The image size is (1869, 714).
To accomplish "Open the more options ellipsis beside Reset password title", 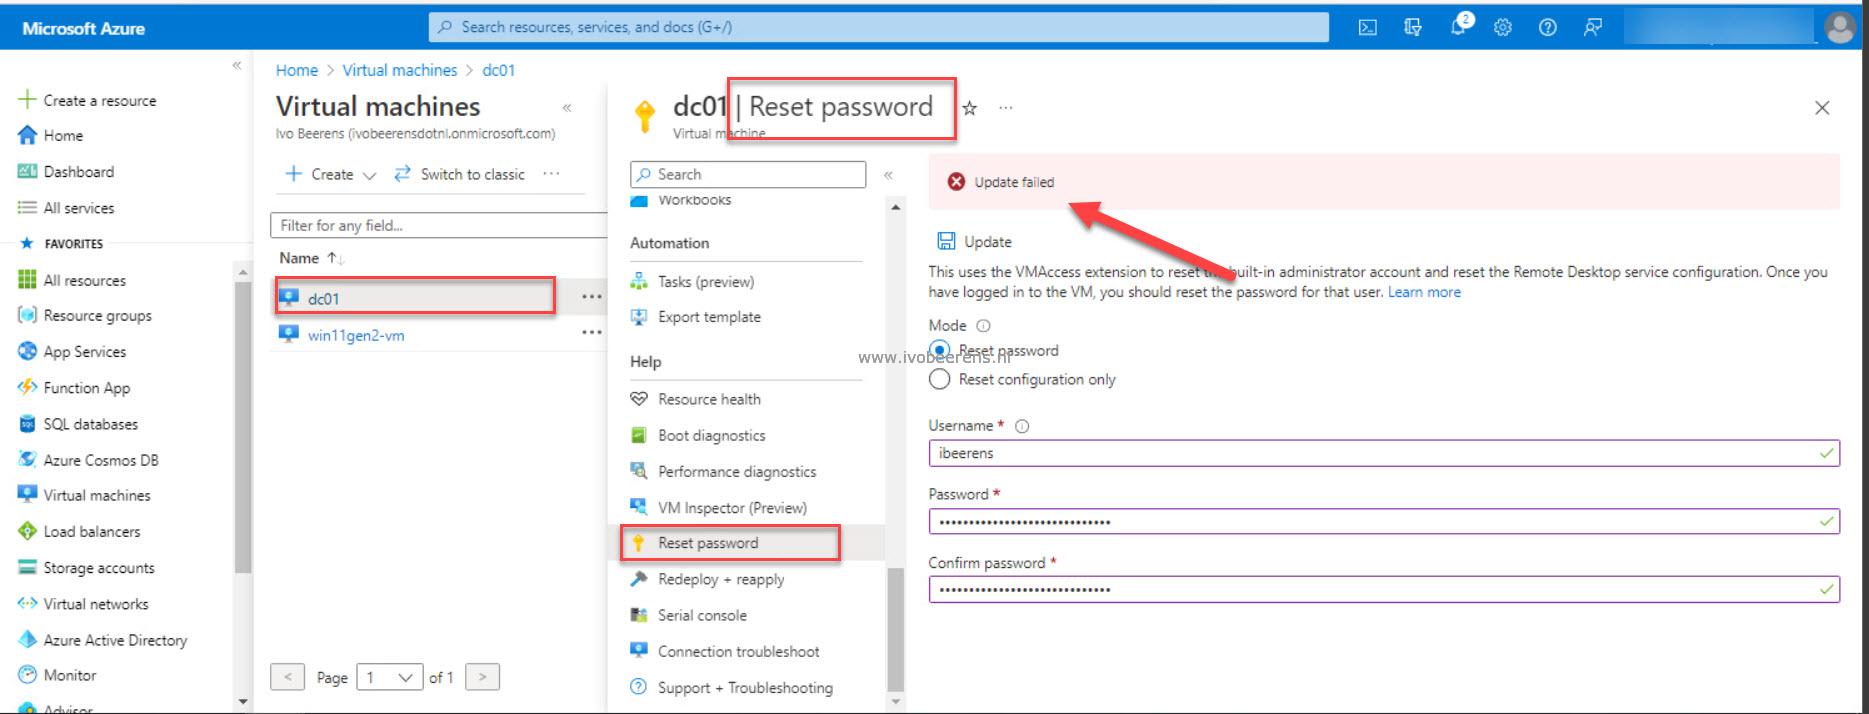I will (x=1005, y=108).
